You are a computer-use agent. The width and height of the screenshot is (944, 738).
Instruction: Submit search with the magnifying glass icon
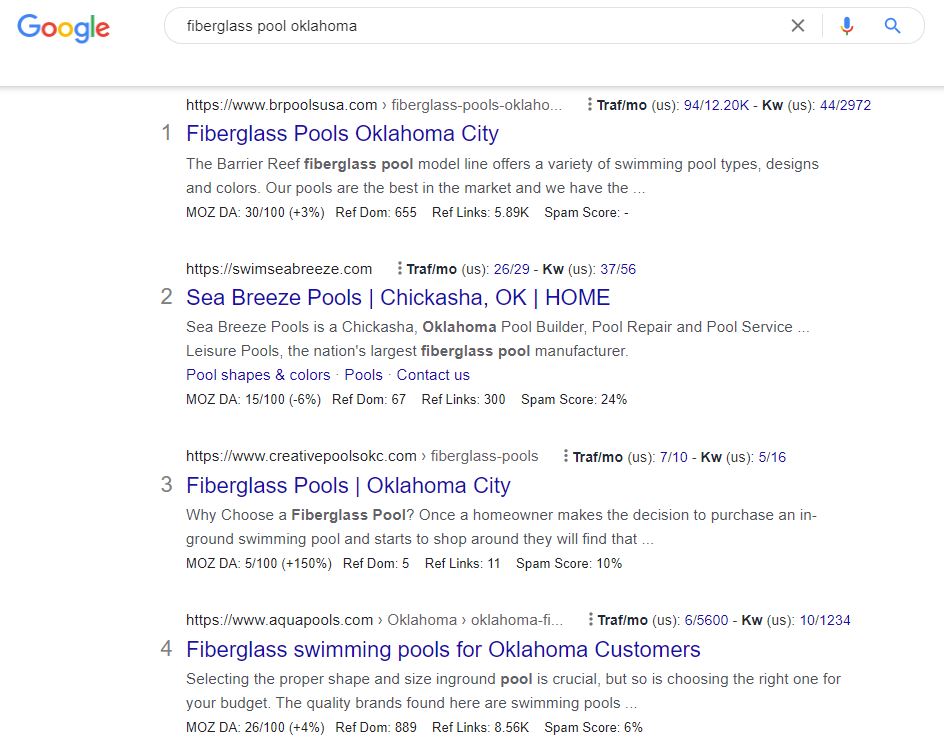pyautogui.click(x=892, y=26)
